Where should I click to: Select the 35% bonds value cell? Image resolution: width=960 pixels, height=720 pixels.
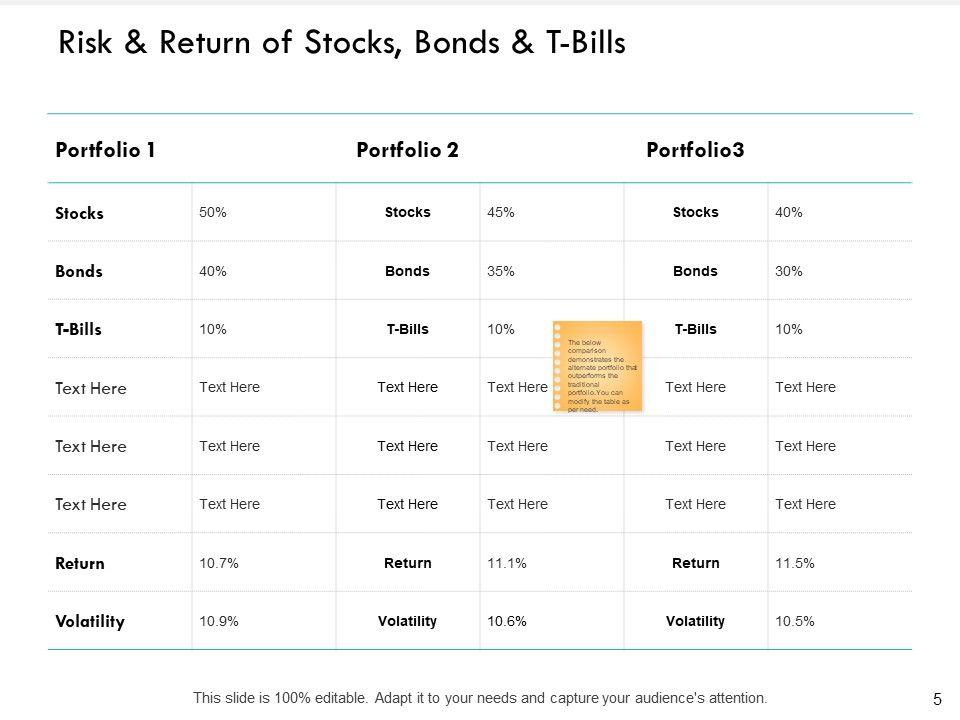(x=501, y=271)
